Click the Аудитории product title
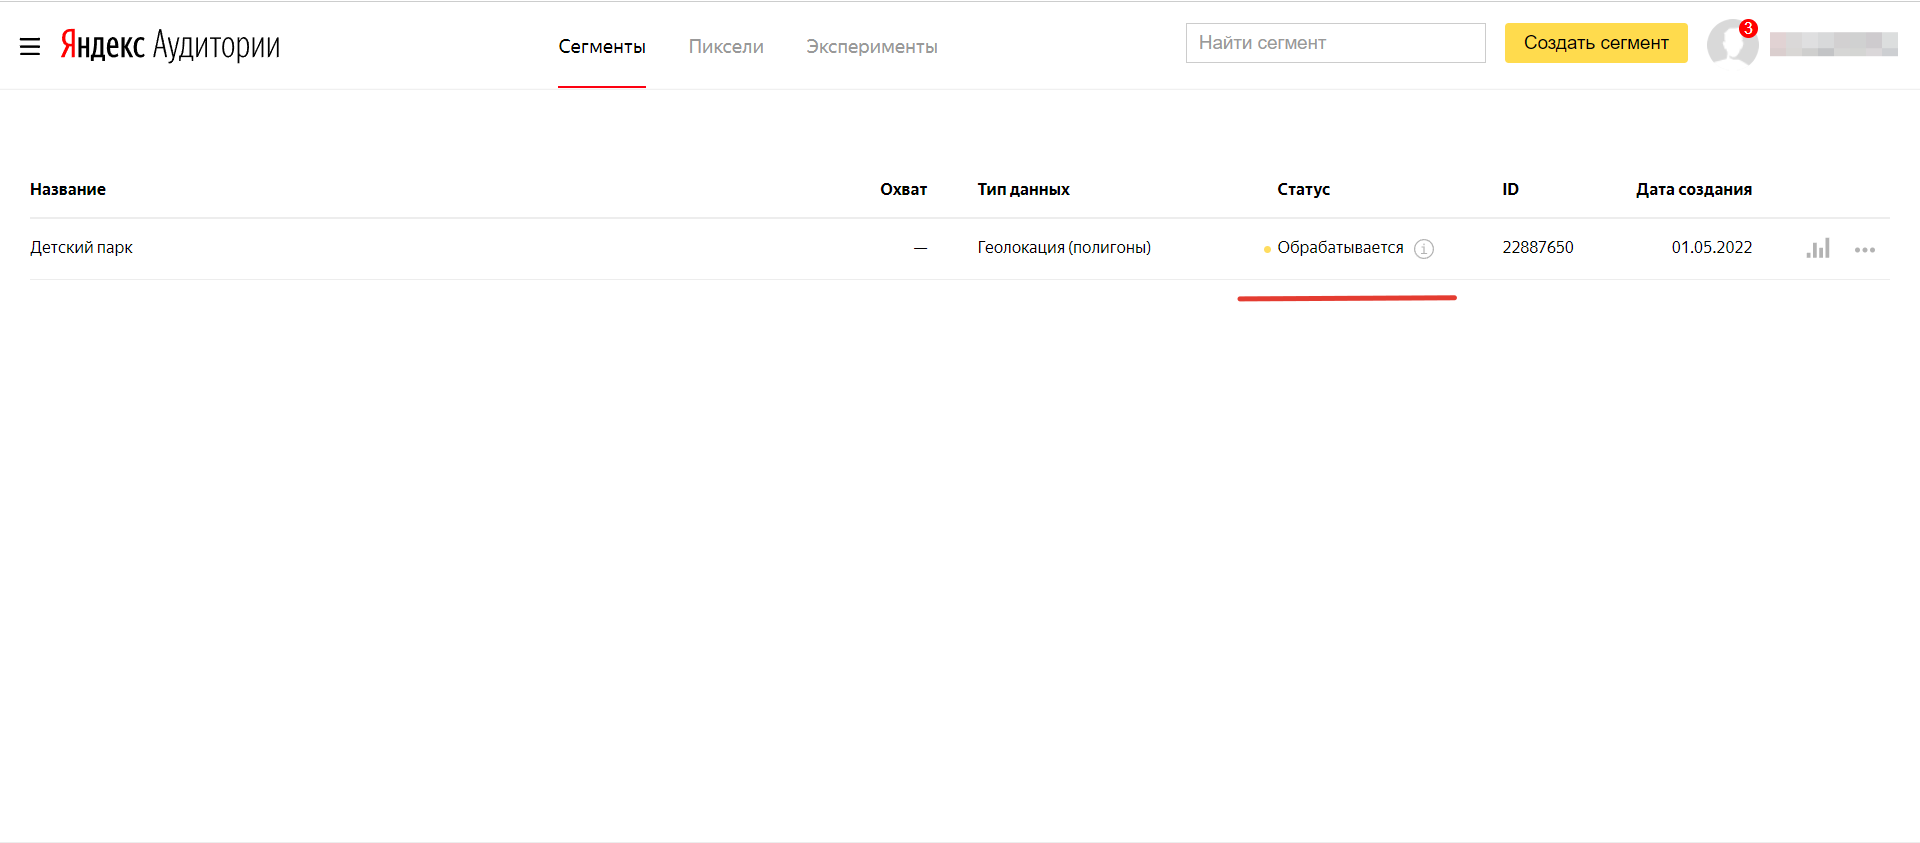 216,45
